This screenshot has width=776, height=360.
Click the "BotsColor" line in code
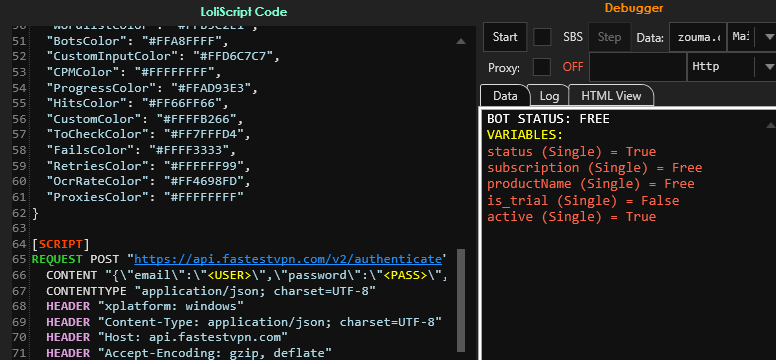(138, 41)
